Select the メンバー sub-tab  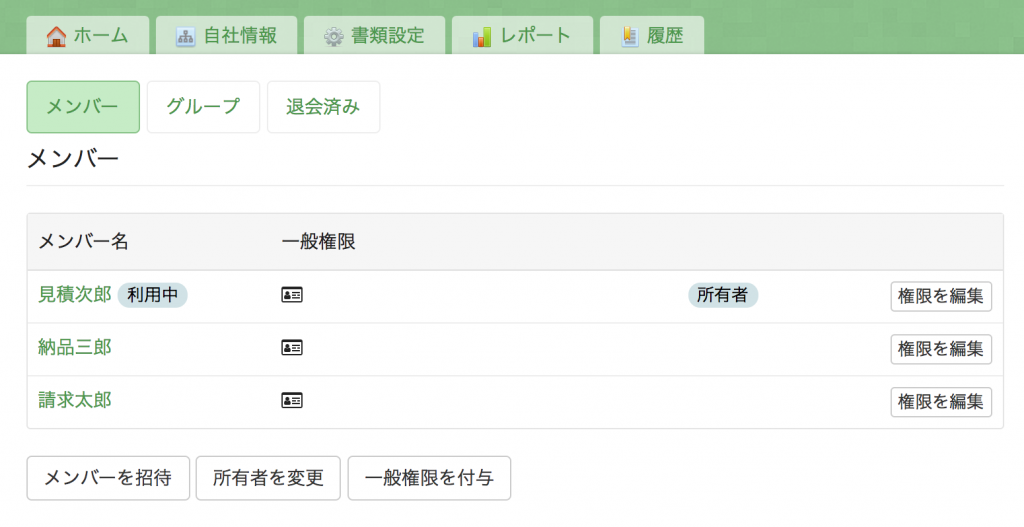[x=83, y=107]
